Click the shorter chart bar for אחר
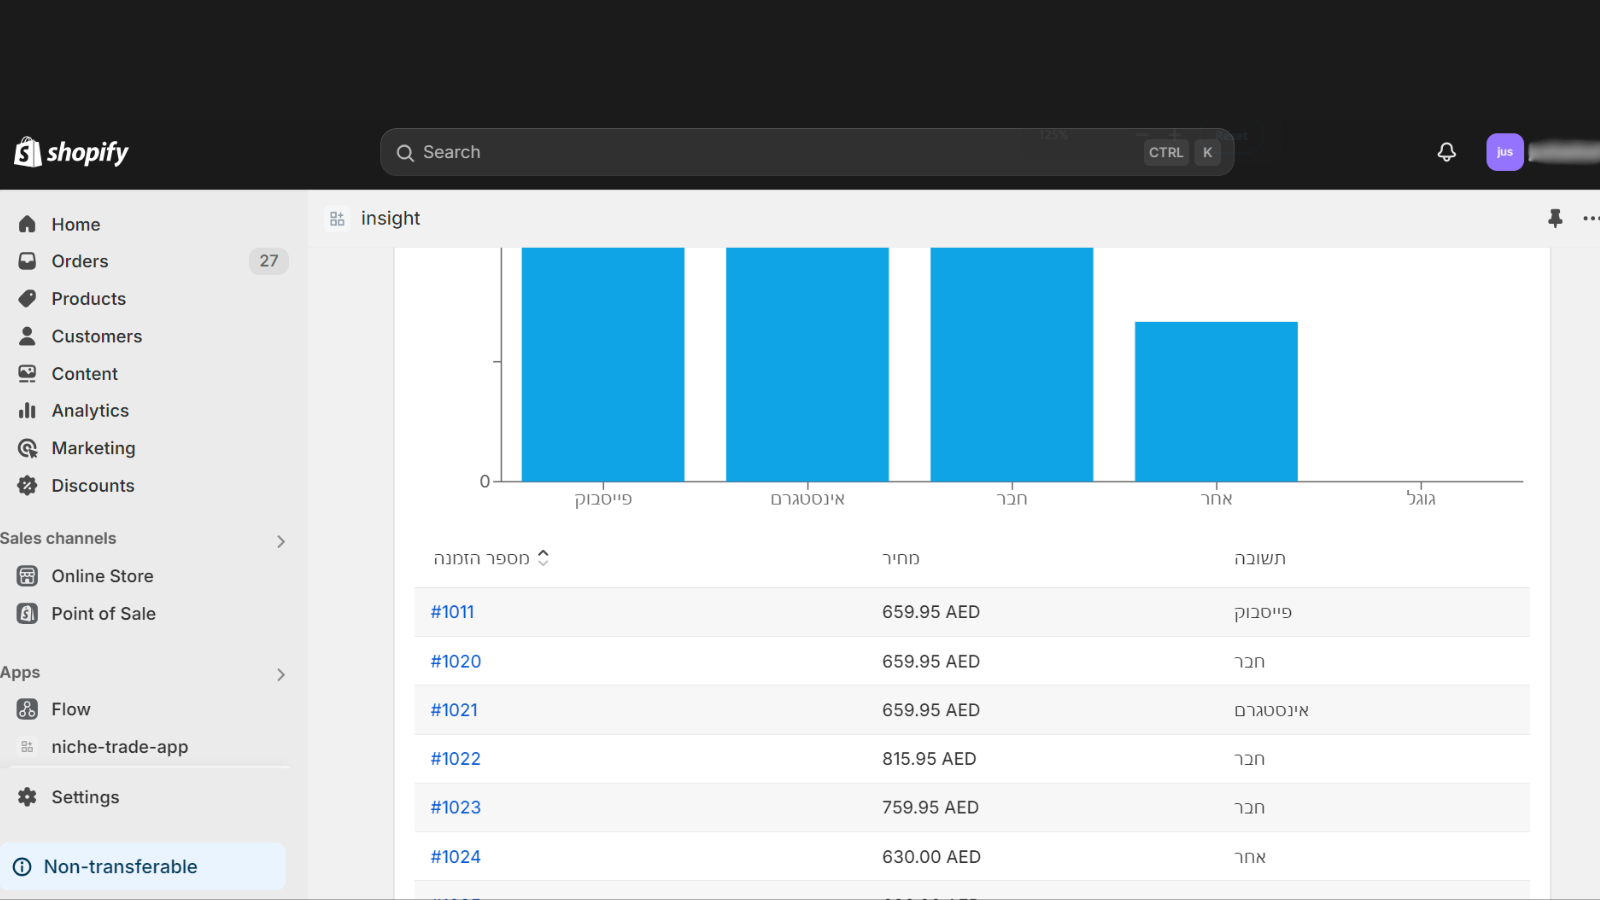Screen dimensions: 1600x900 tap(1216, 401)
